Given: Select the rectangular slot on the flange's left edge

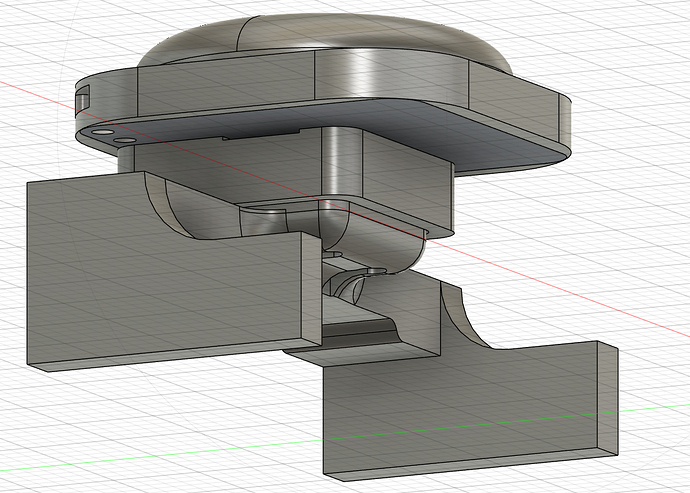Looking at the screenshot, I should click(x=82, y=98).
